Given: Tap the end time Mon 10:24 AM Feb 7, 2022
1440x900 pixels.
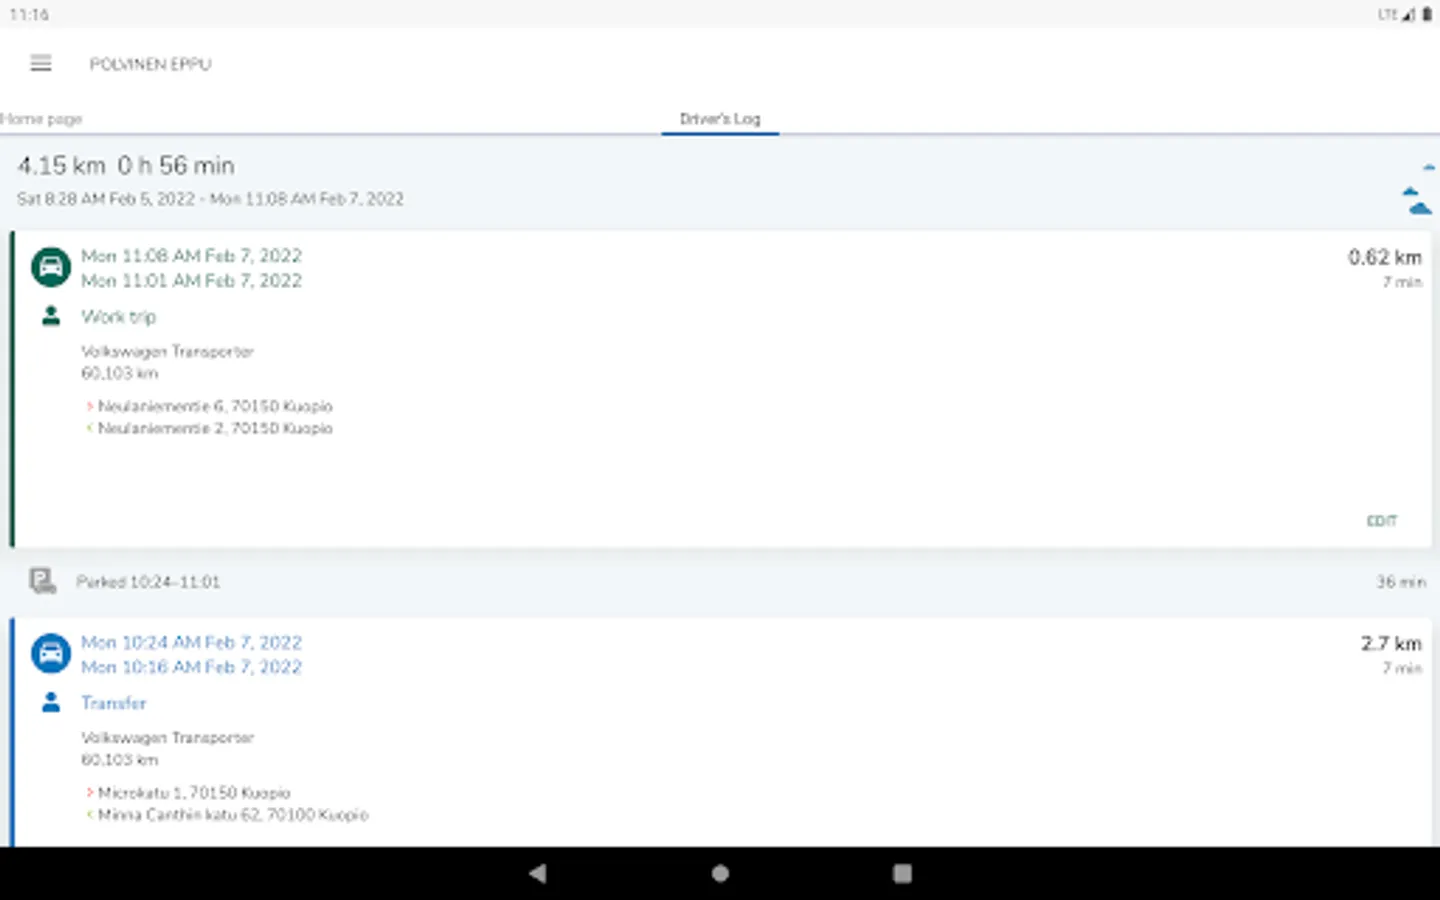Looking at the screenshot, I should tap(191, 642).
